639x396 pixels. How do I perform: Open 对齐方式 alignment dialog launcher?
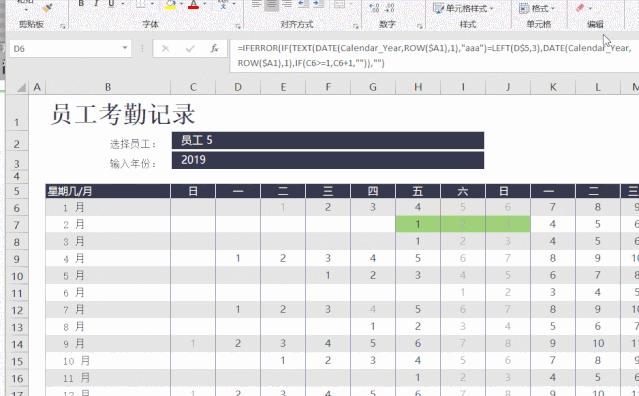356,26
